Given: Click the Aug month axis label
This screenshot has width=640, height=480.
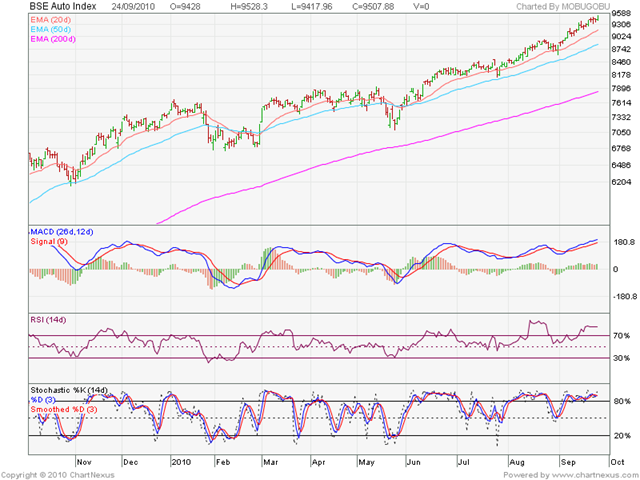Looking at the screenshot, I should (x=517, y=462).
